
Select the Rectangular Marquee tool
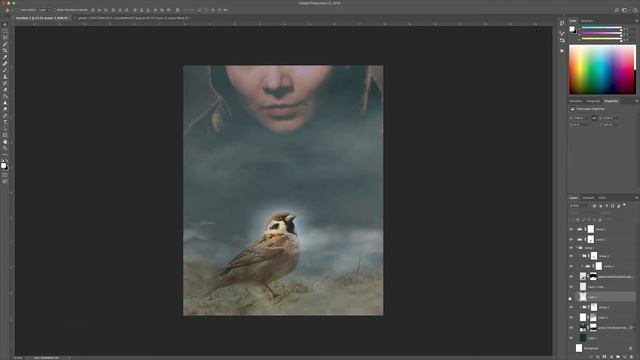5,31
